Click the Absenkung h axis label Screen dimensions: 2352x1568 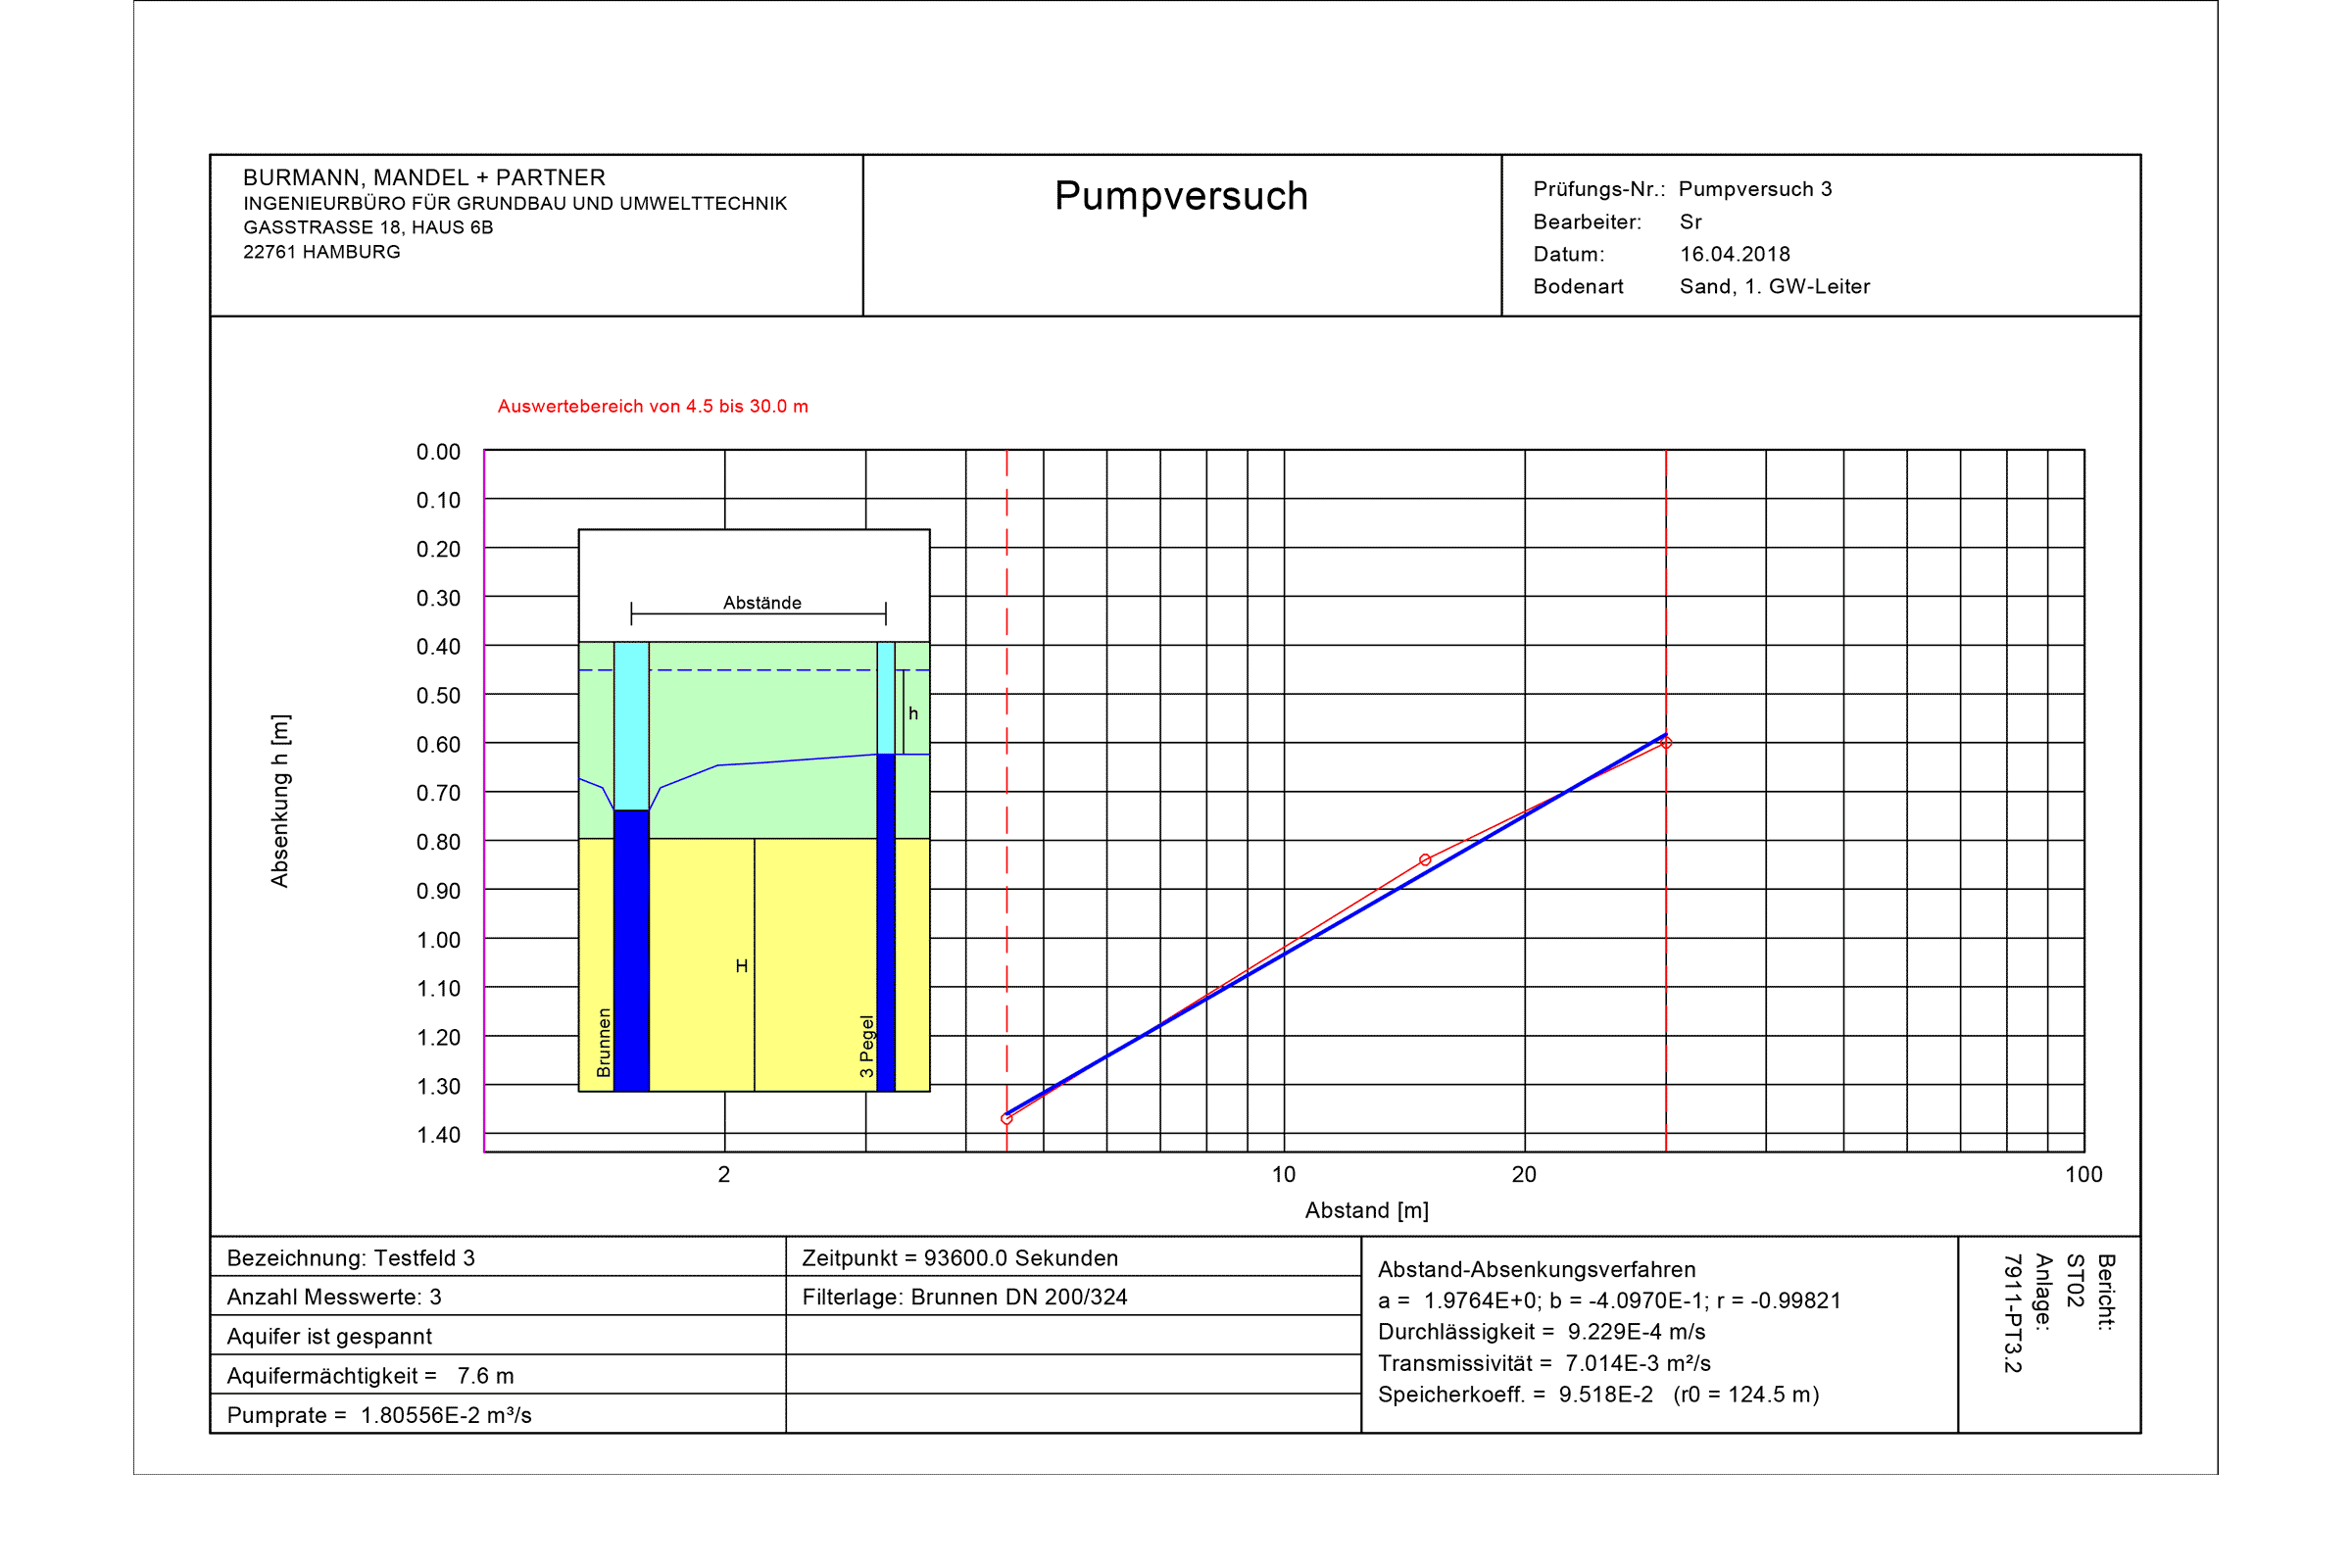280,801
